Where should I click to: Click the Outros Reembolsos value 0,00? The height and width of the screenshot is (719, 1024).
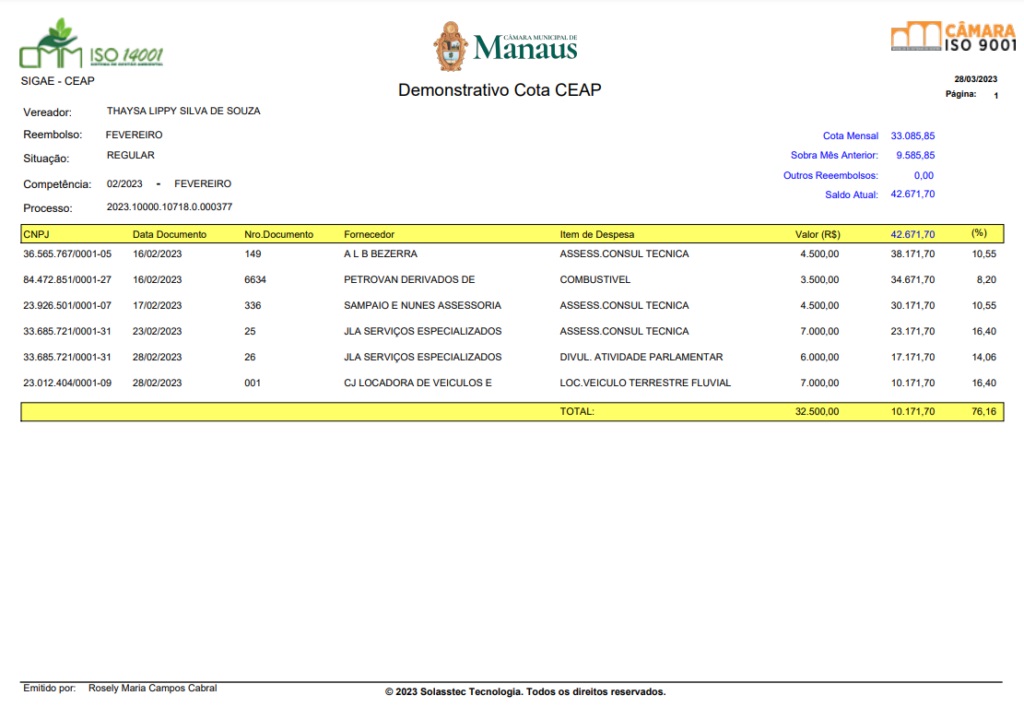click(x=923, y=176)
